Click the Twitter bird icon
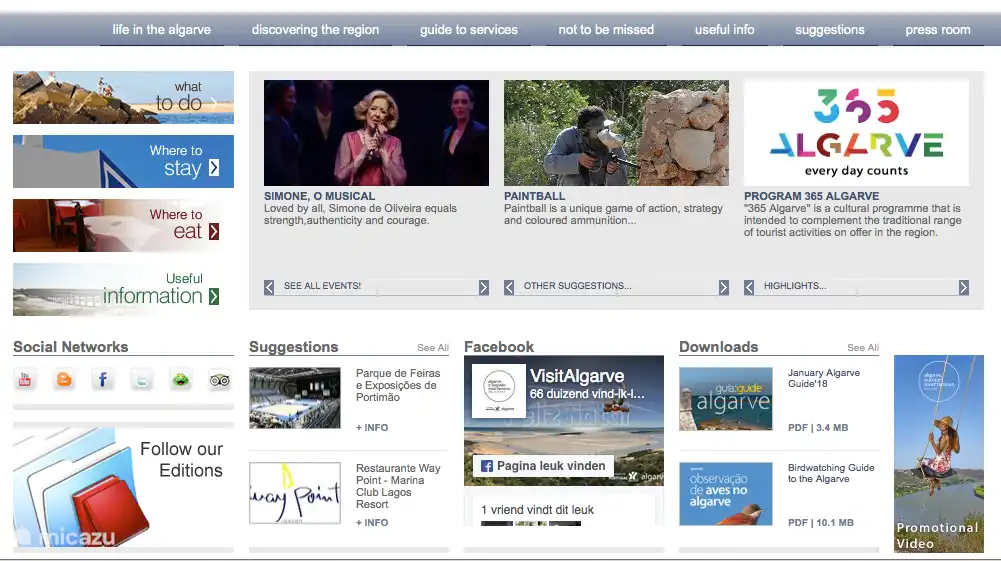 [142, 380]
